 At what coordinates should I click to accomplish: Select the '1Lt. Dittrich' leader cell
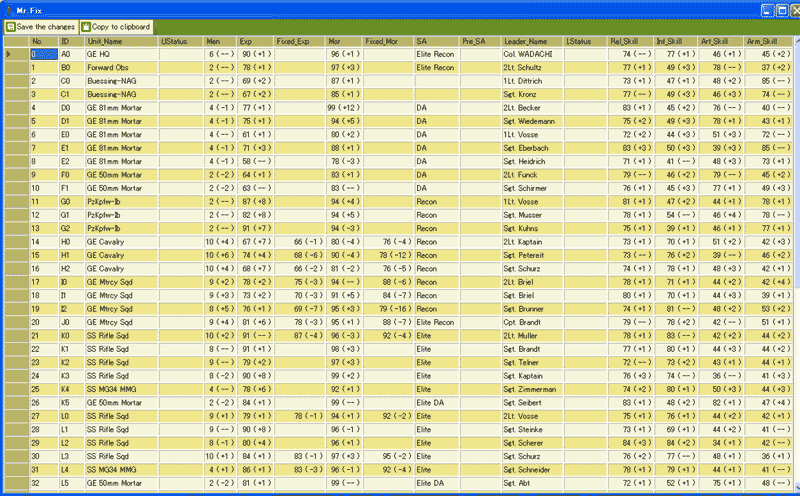533,81
